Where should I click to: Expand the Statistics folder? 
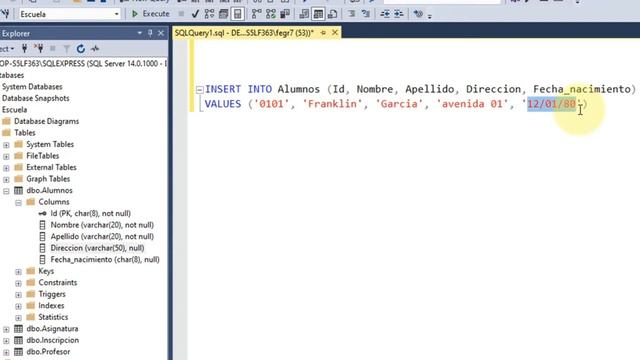(18, 317)
